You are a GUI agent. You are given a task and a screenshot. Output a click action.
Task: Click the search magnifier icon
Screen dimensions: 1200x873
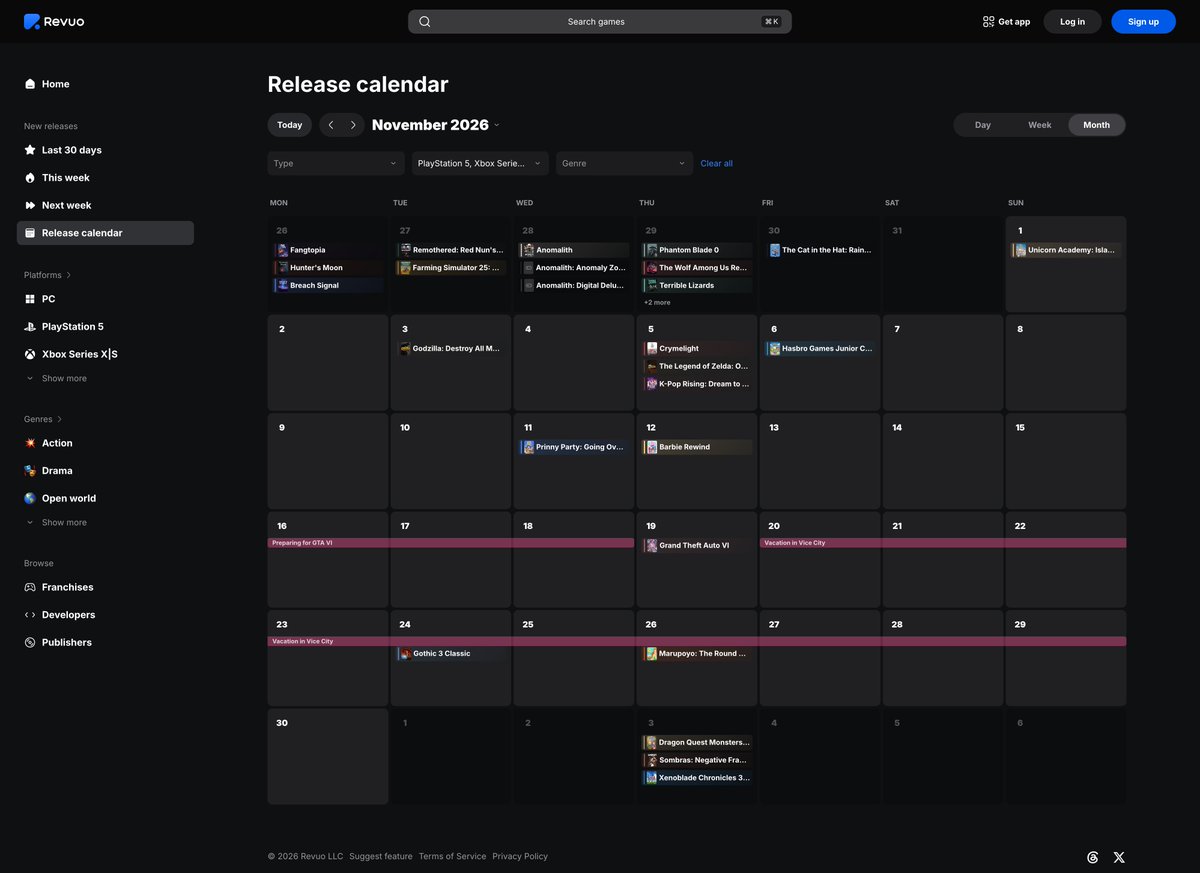pyautogui.click(x=425, y=22)
